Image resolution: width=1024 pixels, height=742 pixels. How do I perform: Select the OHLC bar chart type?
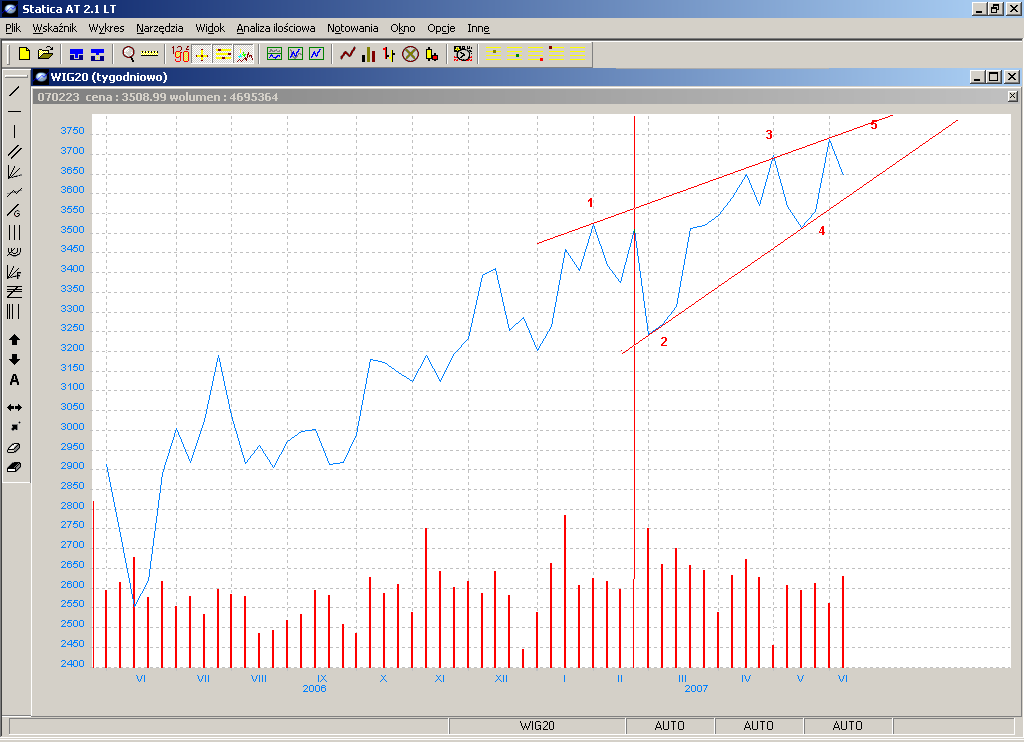click(x=389, y=54)
